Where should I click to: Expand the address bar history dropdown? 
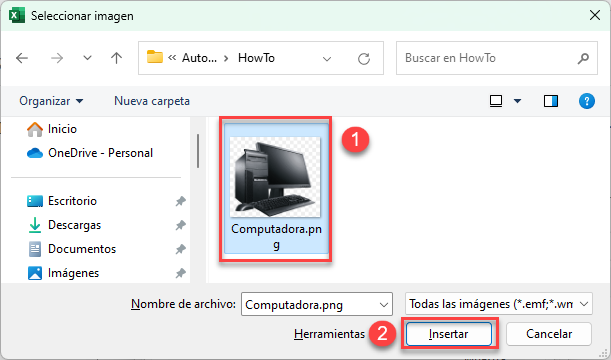click(x=327, y=59)
